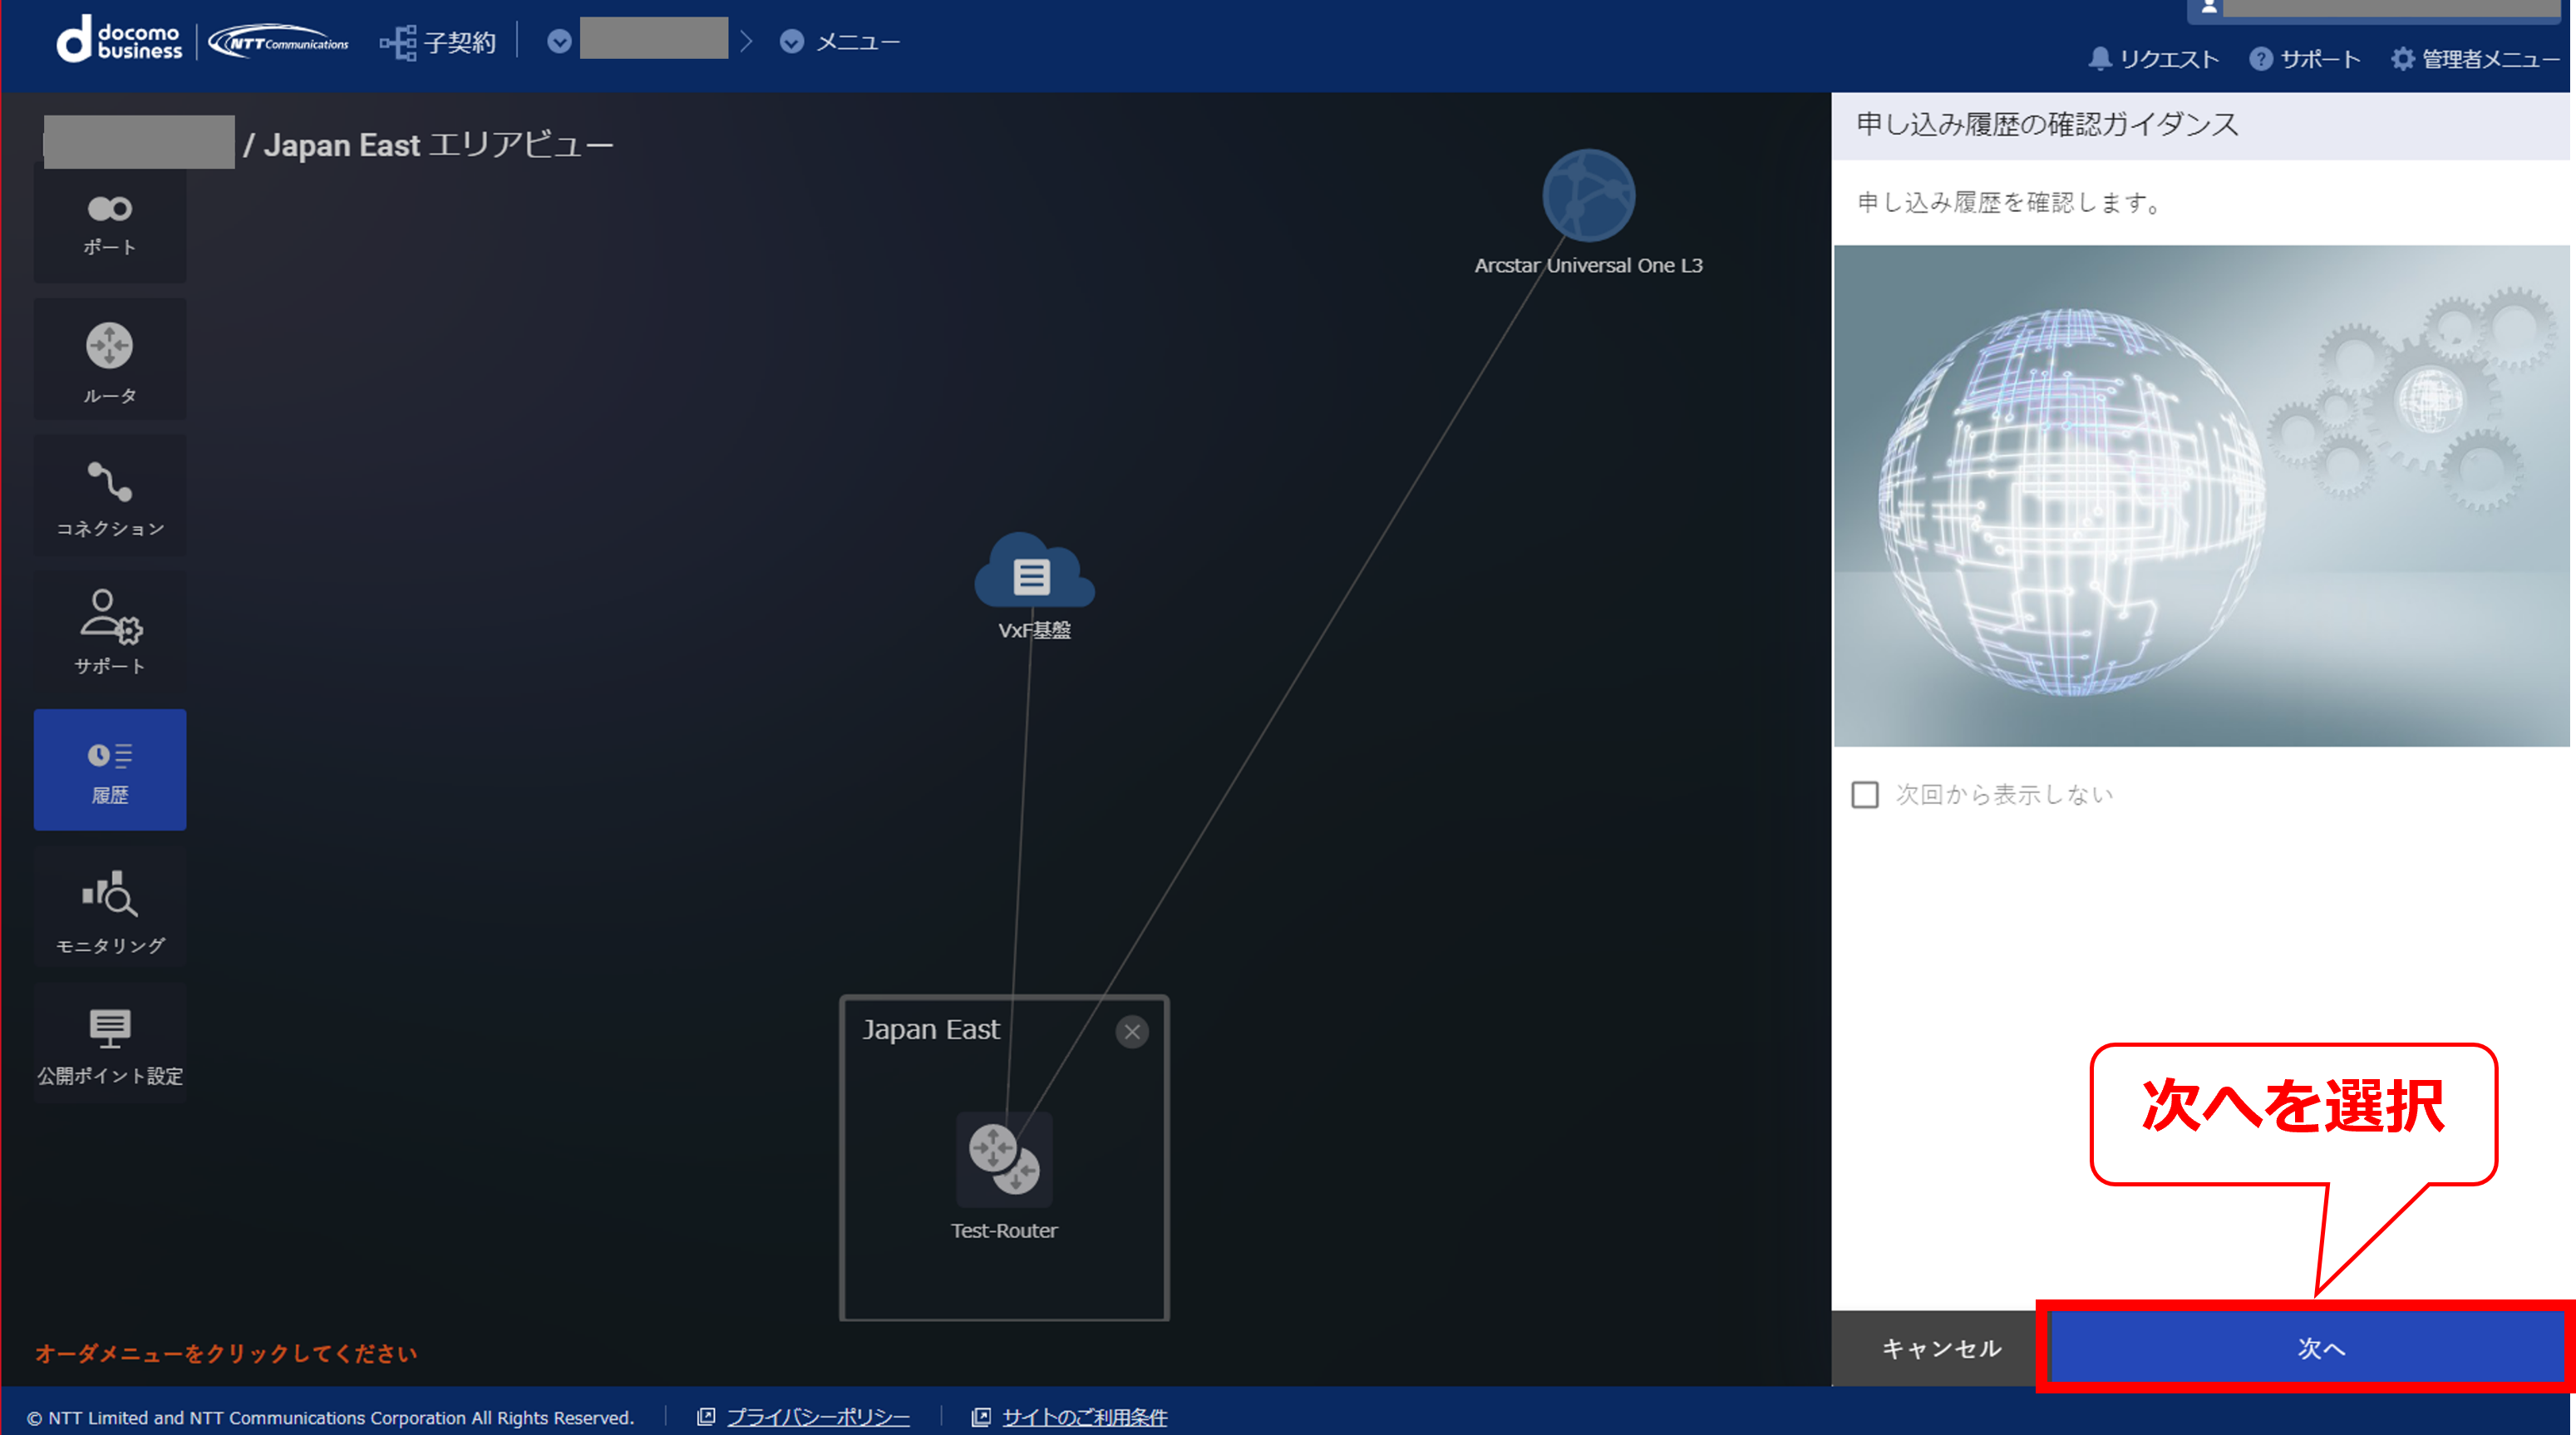Image resolution: width=2576 pixels, height=1435 pixels.
Task: Open the 公開ポイント設定 sidebar item
Action: (x=110, y=1043)
